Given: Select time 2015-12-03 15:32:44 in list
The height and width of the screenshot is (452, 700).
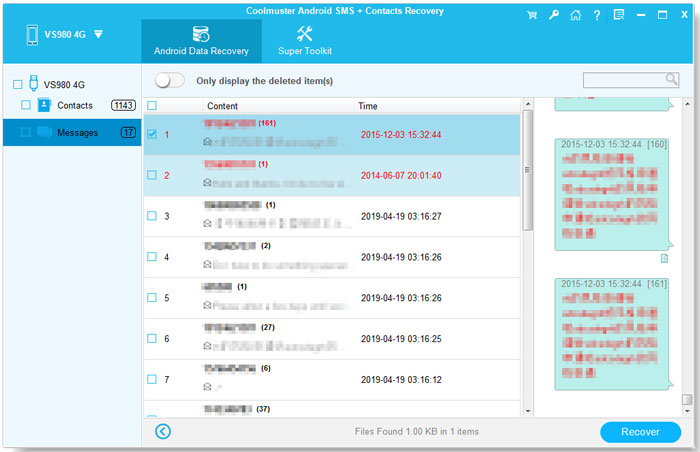Looking at the screenshot, I should (401, 135).
